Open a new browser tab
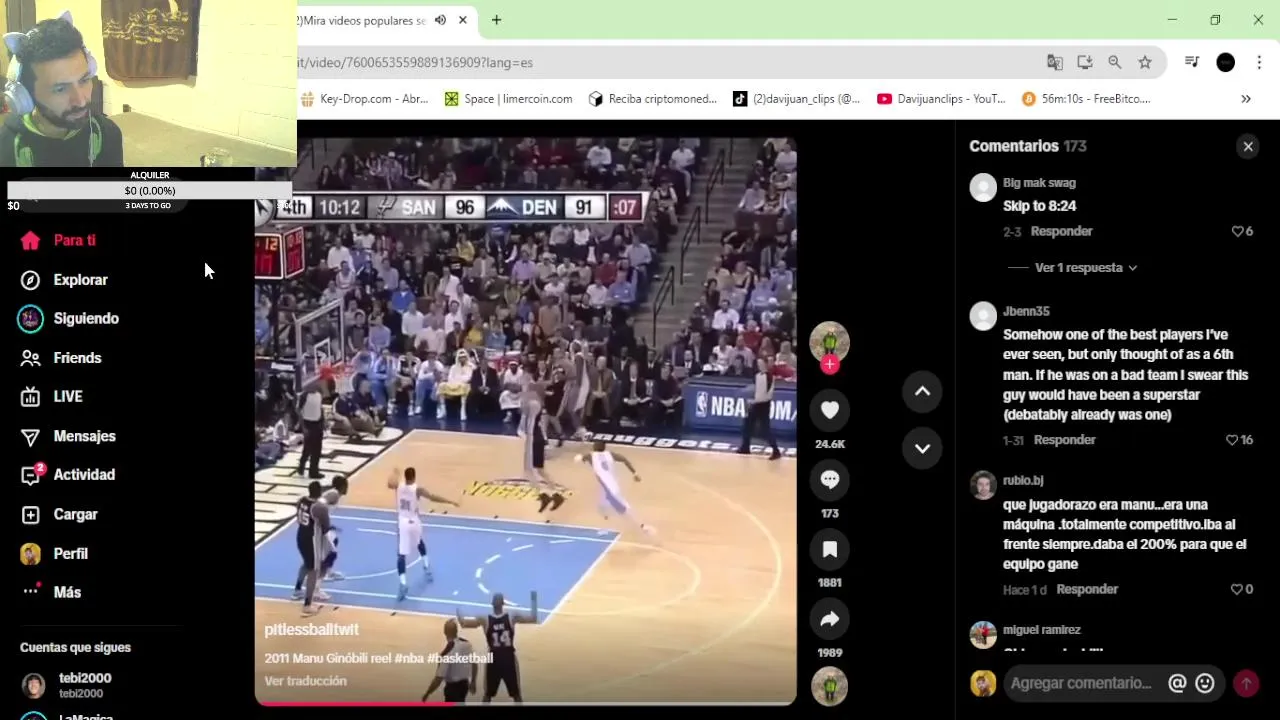This screenshot has height=720, width=1280. [496, 20]
